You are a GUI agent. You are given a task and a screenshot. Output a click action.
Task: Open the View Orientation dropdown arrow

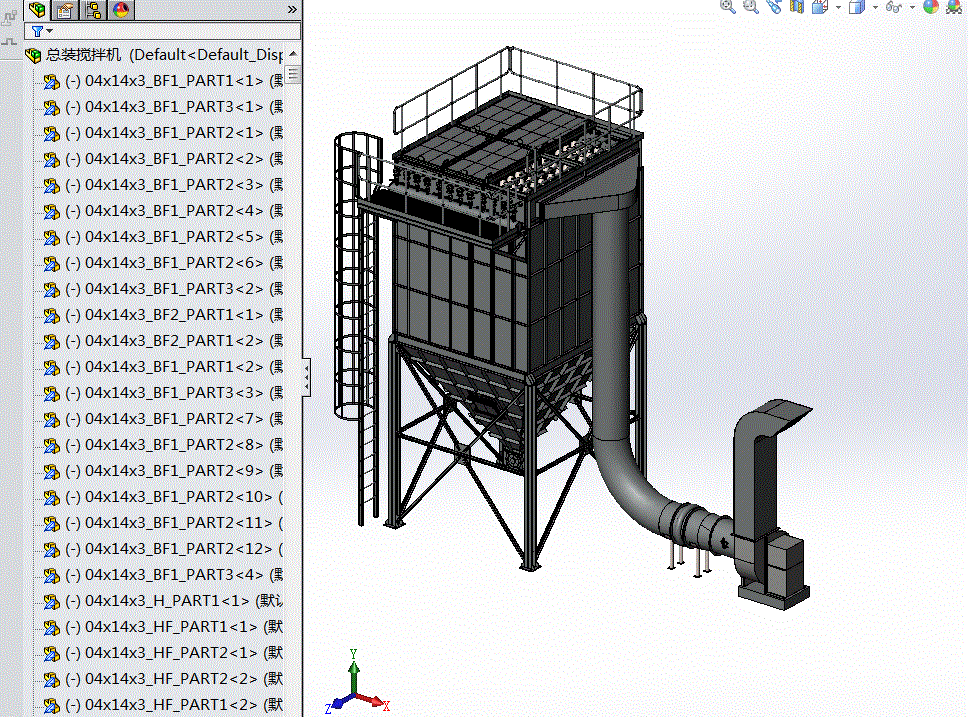tap(838, 8)
